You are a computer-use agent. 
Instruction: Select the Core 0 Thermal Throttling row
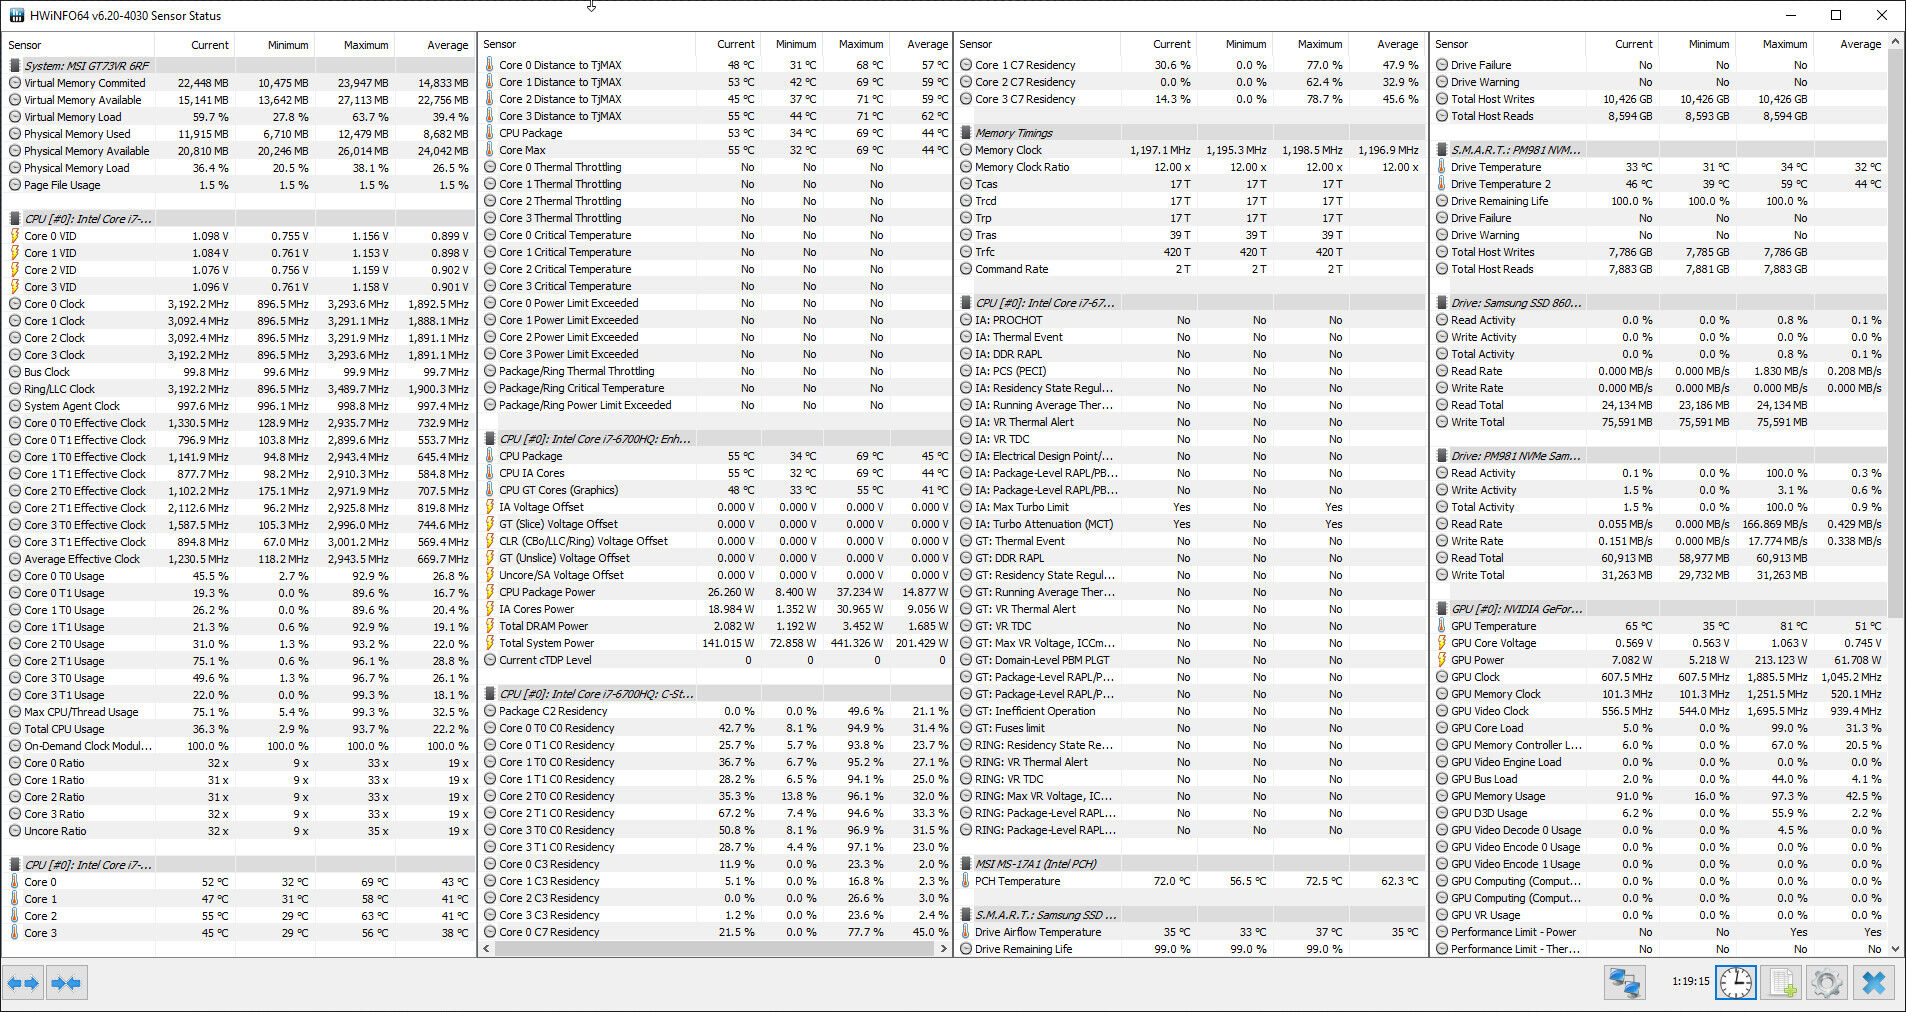pyautogui.click(x=715, y=167)
